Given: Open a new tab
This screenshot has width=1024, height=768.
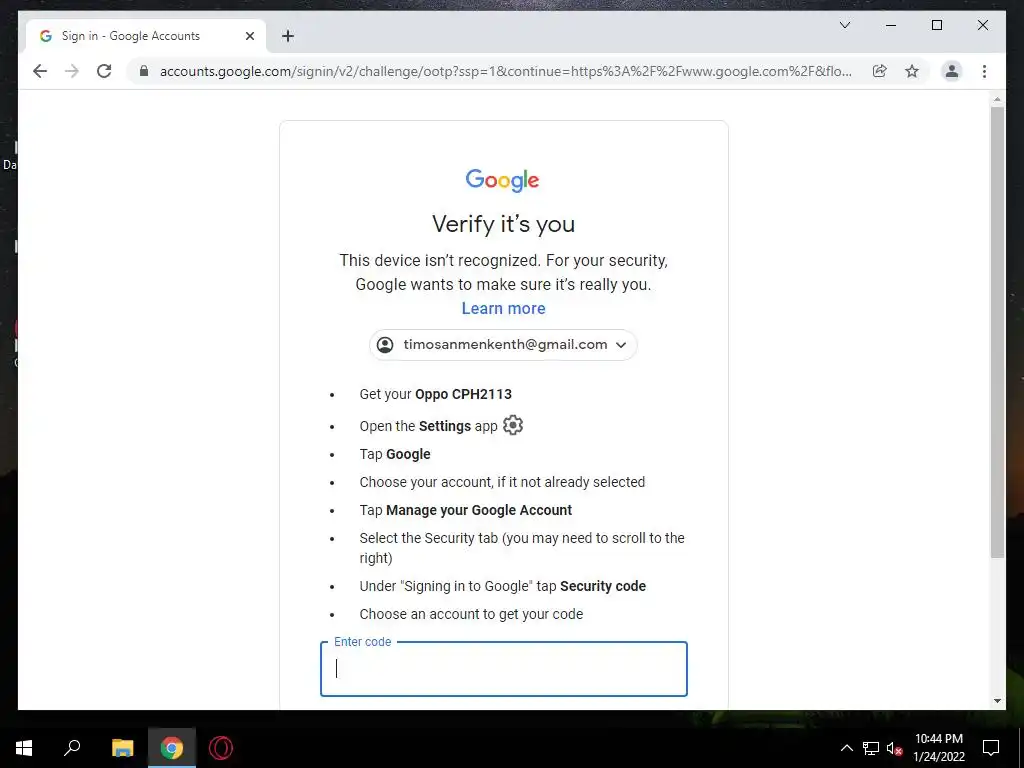Looking at the screenshot, I should (288, 36).
